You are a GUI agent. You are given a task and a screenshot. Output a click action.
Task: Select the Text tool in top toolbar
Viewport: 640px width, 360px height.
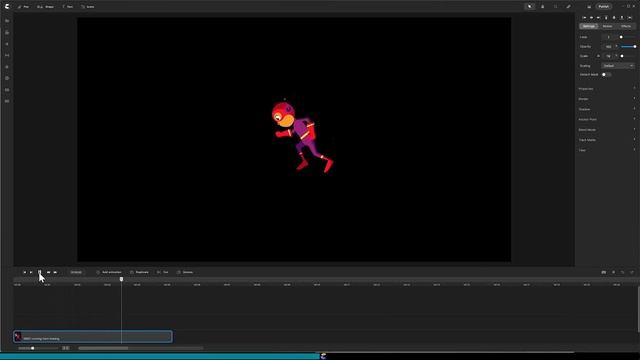tap(67, 7)
